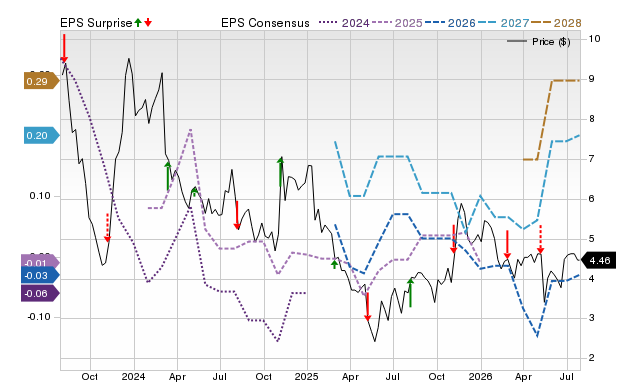The width and height of the screenshot is (640, 382).
Task: Click the 5 label on the price axis
Action: click(x=591, y=238)
